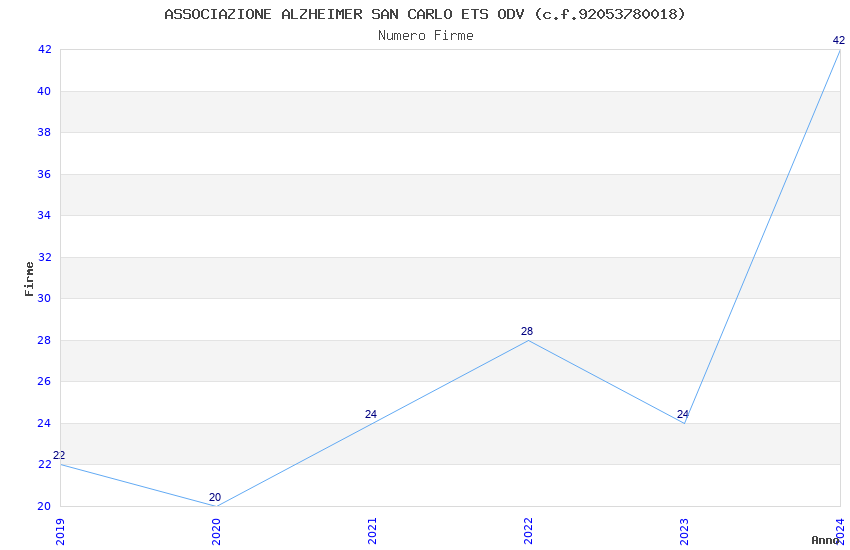
Task: Select the 2020 x-axis year label
Action: point(216,531)
